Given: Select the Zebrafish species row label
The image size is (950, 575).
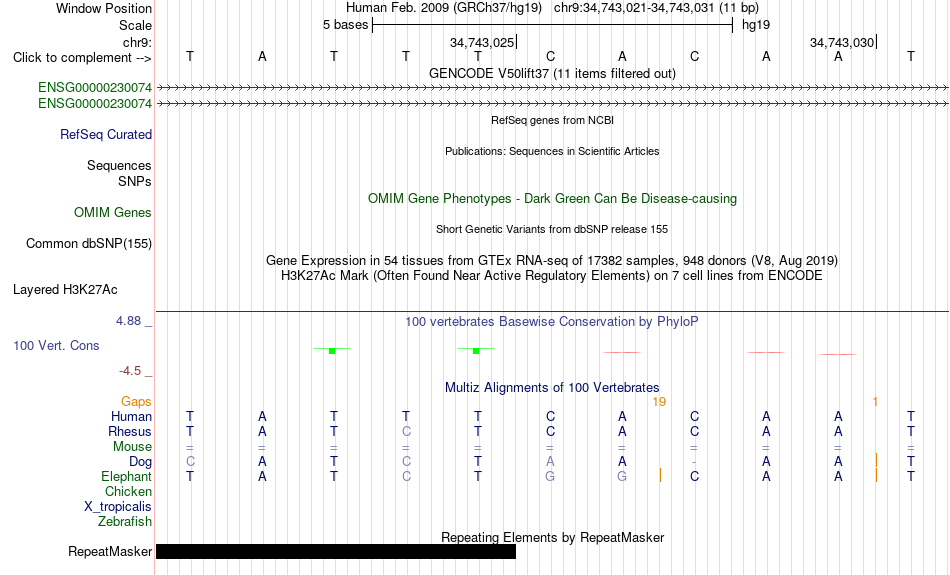Looking at the screenshot, I should (125, 522).
